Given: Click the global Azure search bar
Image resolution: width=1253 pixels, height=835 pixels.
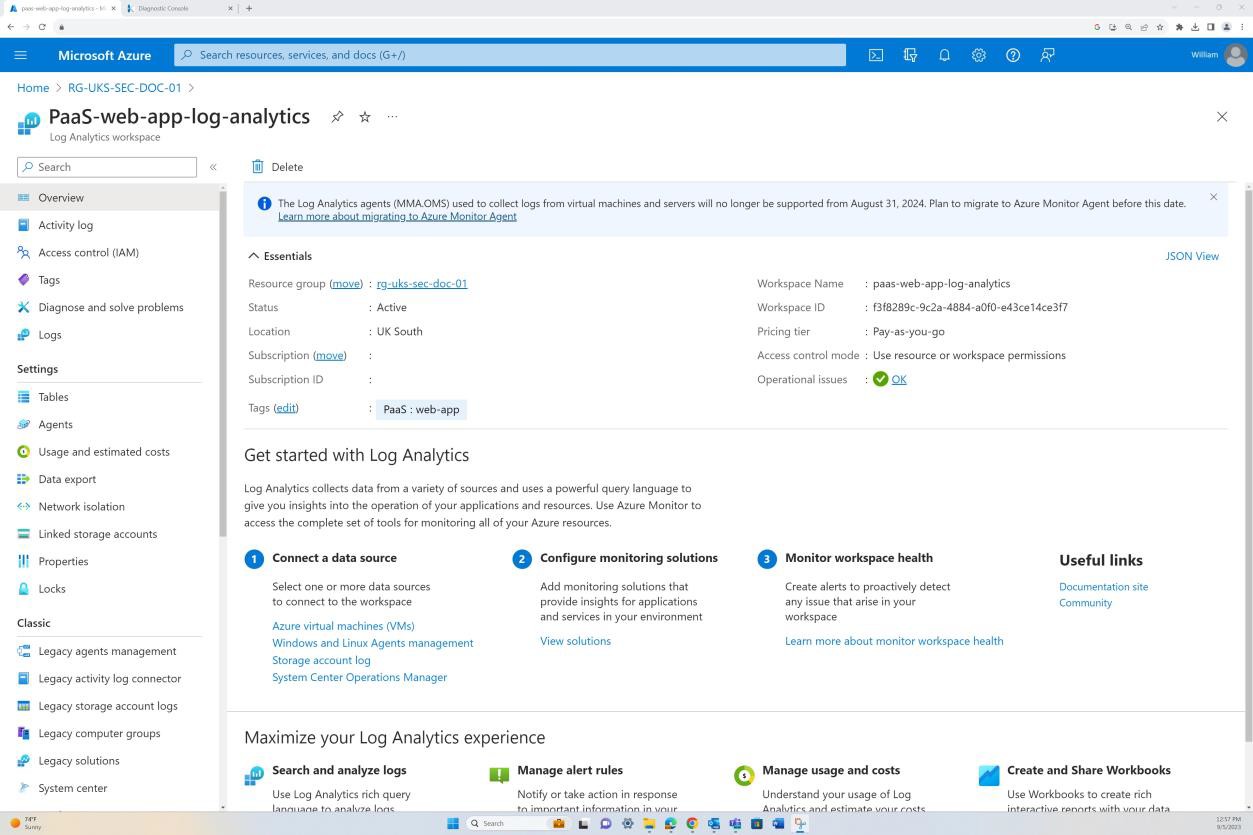Looking at the screenshot, I should click(x=508, y=55).
